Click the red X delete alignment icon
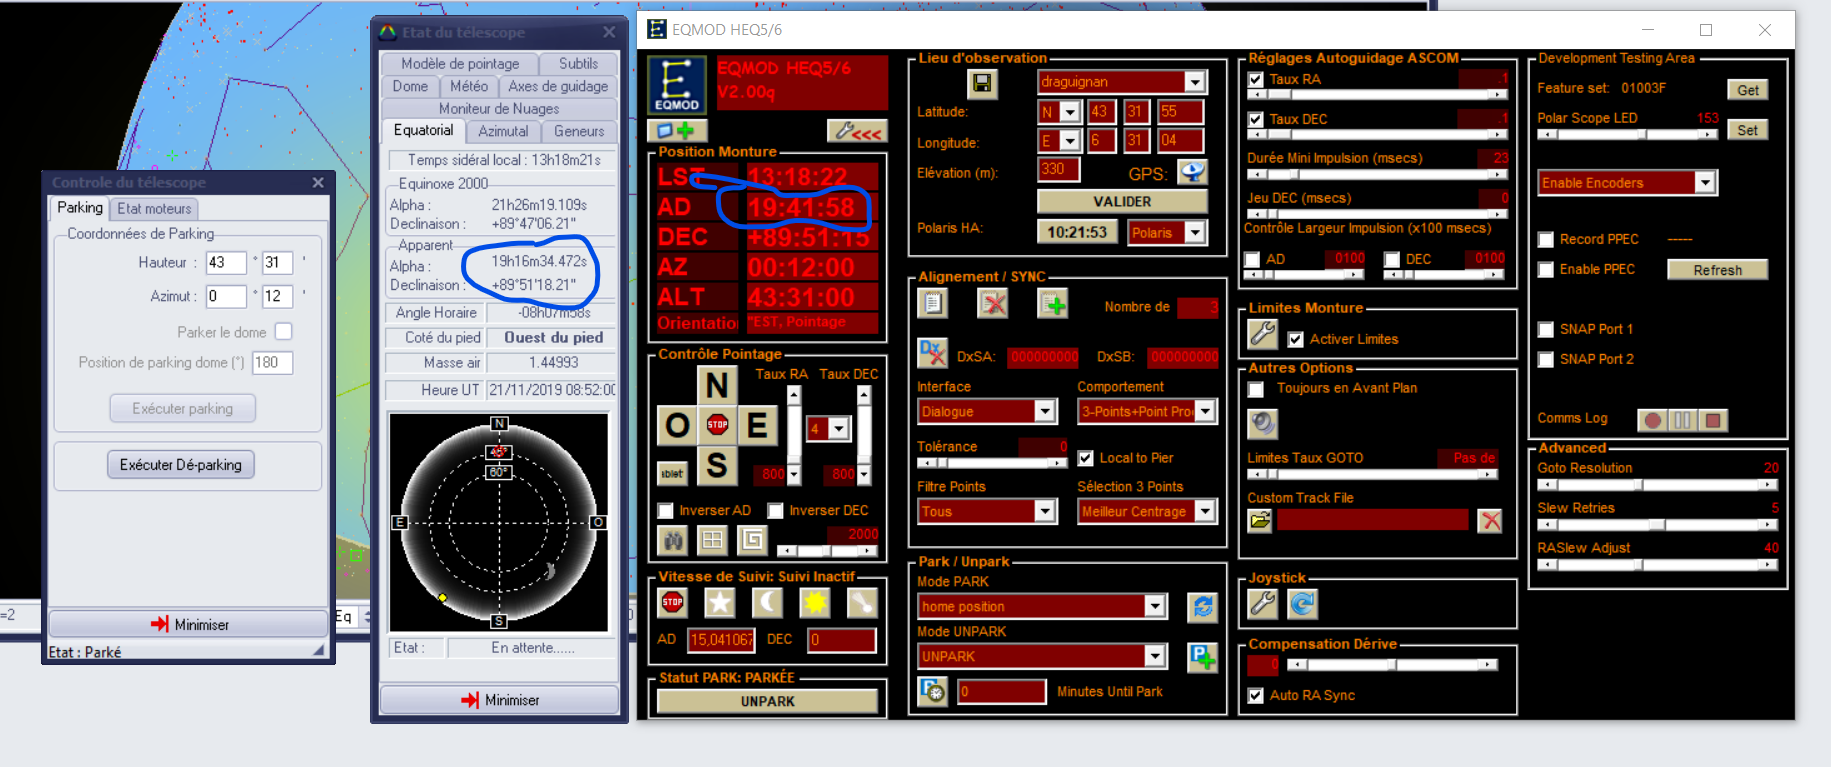The image size is (1831, 767). coord(993,303)
